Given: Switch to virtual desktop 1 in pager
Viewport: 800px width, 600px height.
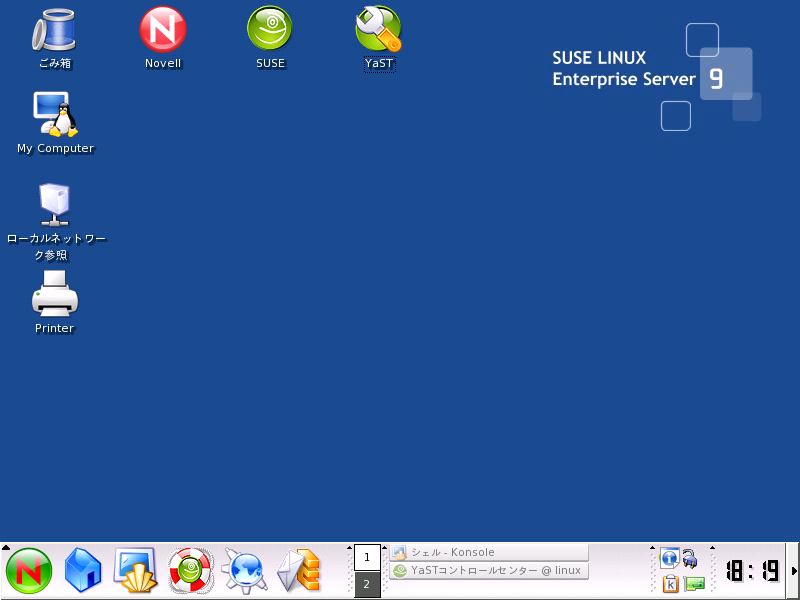Looking at the screenshot, I should click(x=367, y=557).
